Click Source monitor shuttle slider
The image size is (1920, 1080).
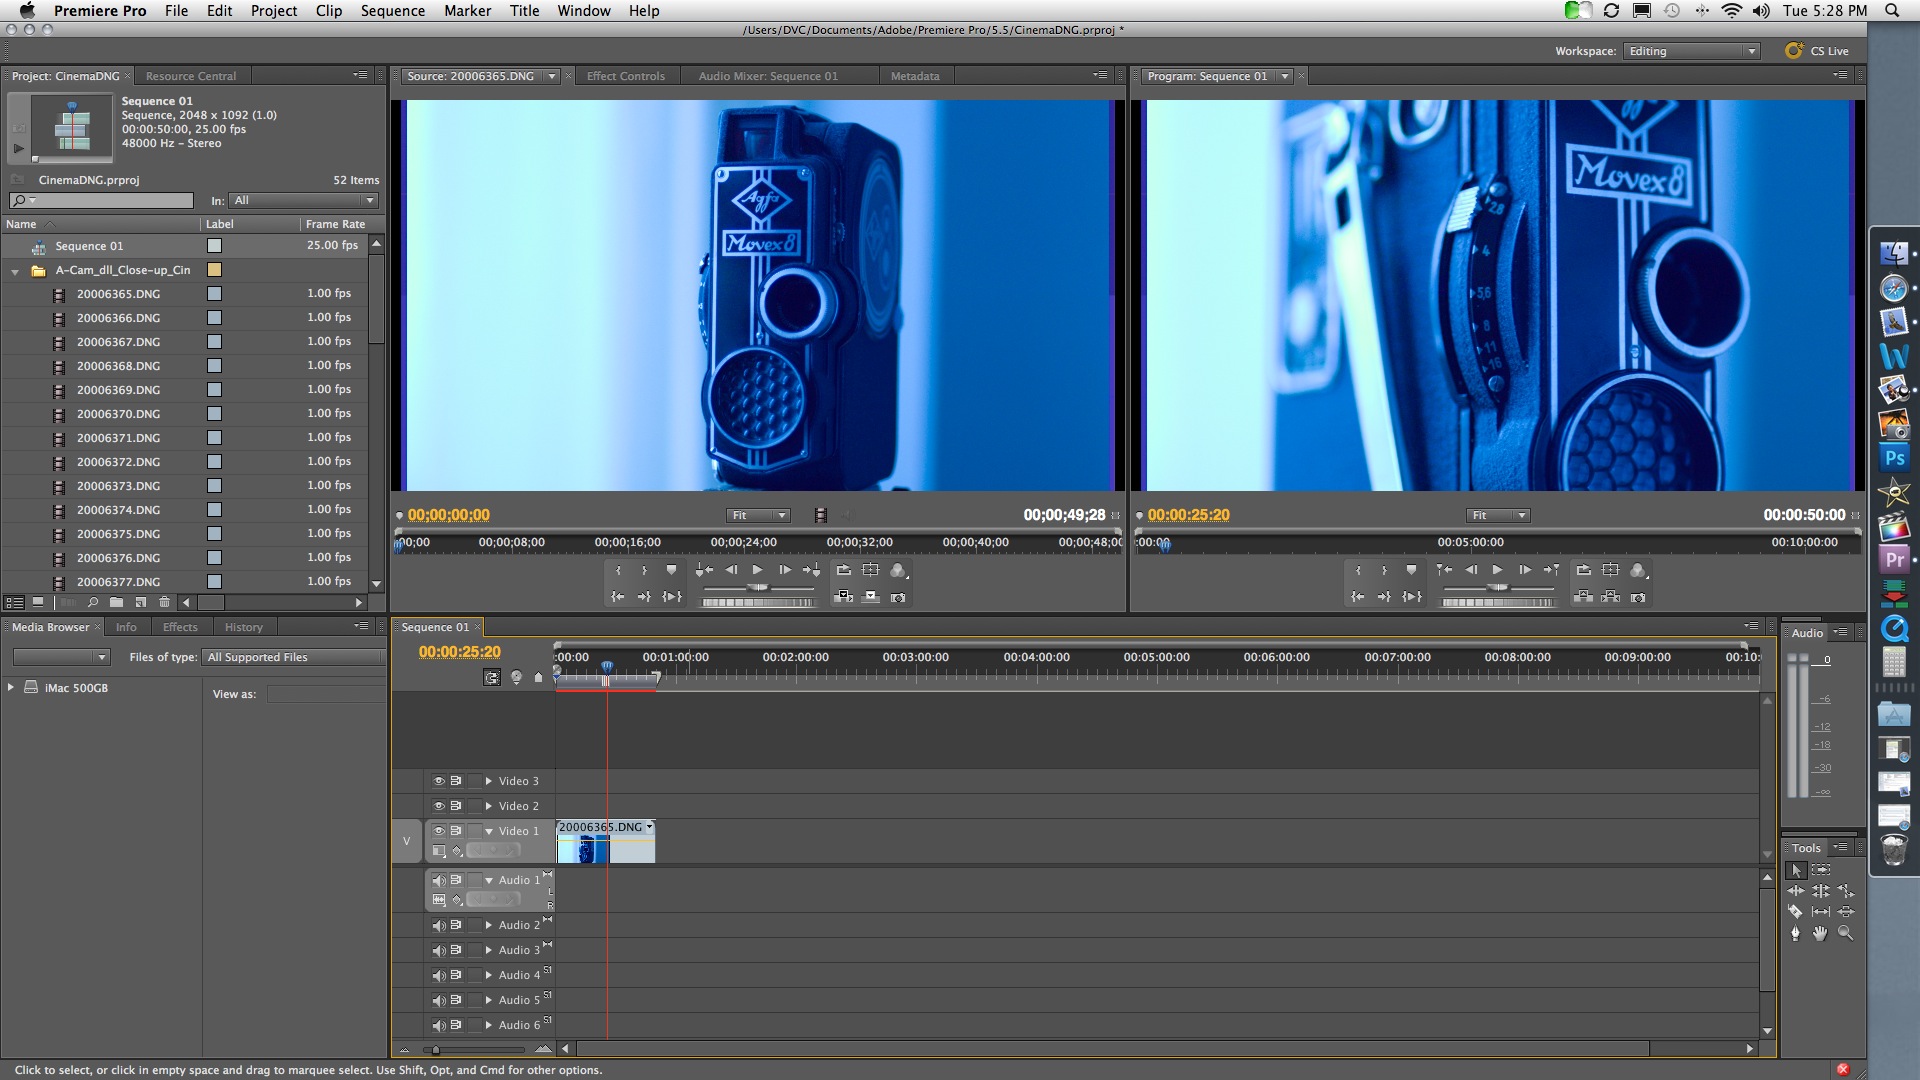[759, 588]
